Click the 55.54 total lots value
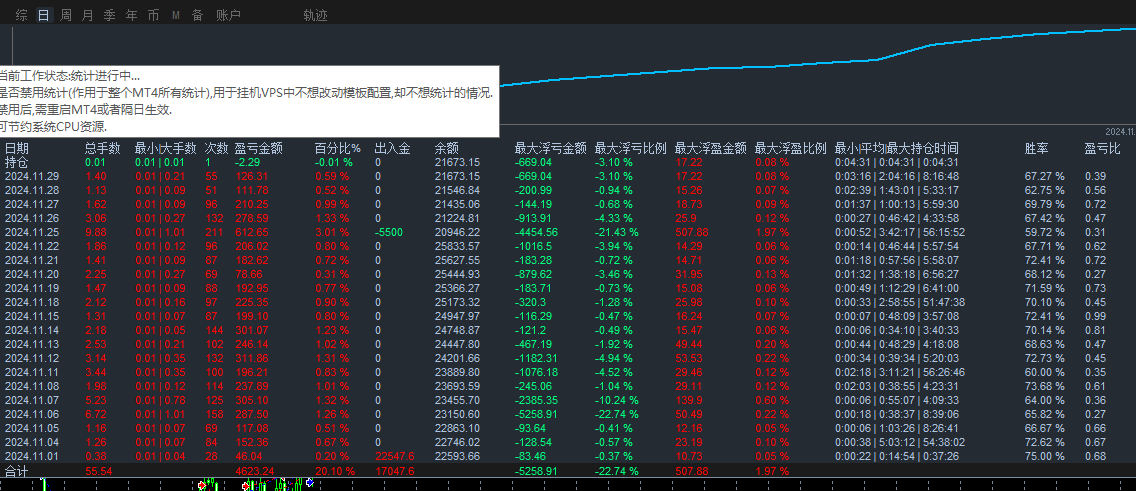Image resolution: width=1136 pixels, height=491 pixels. [x=101, y=470]
